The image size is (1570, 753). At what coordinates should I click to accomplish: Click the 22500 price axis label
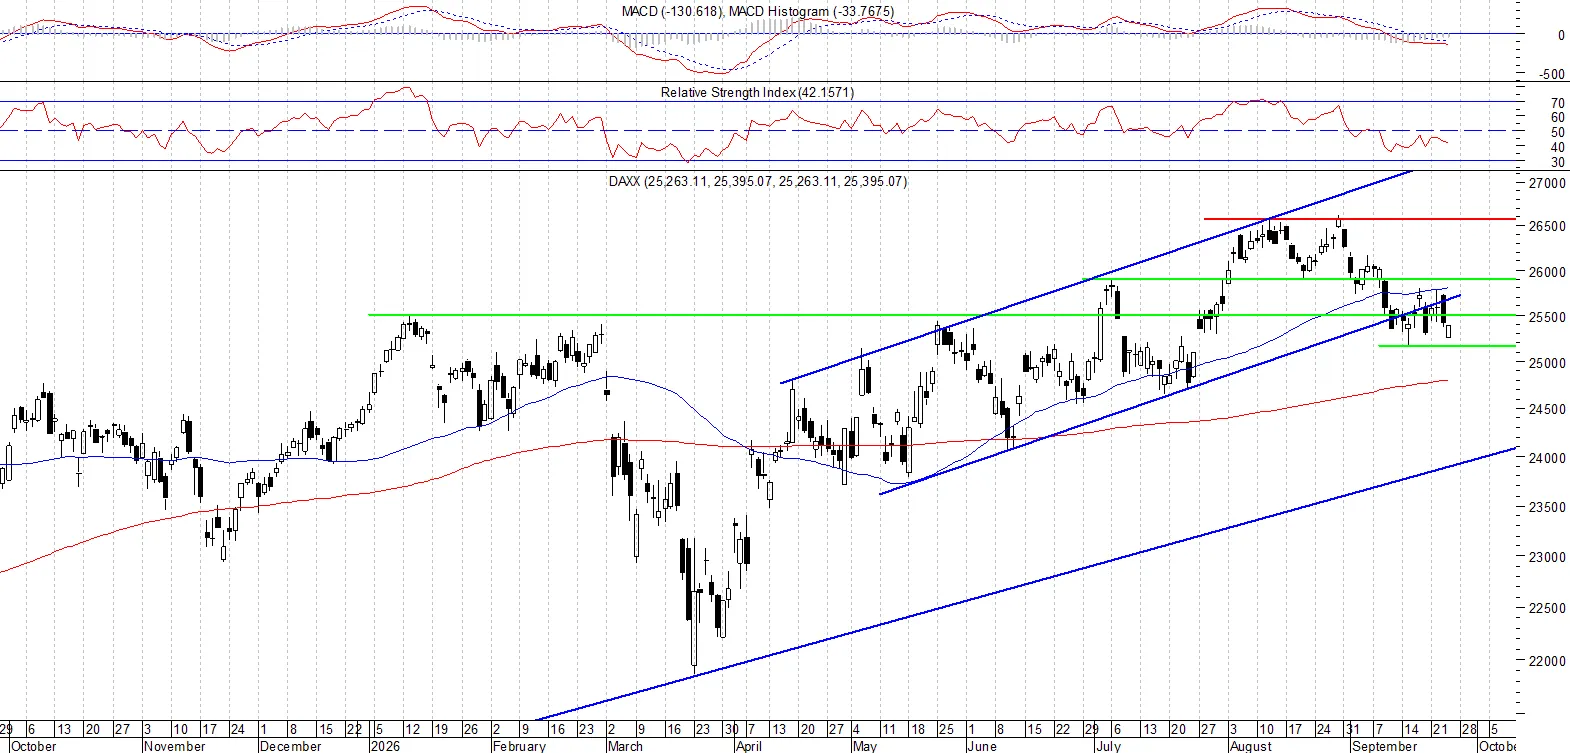[x=1548, y=608]
